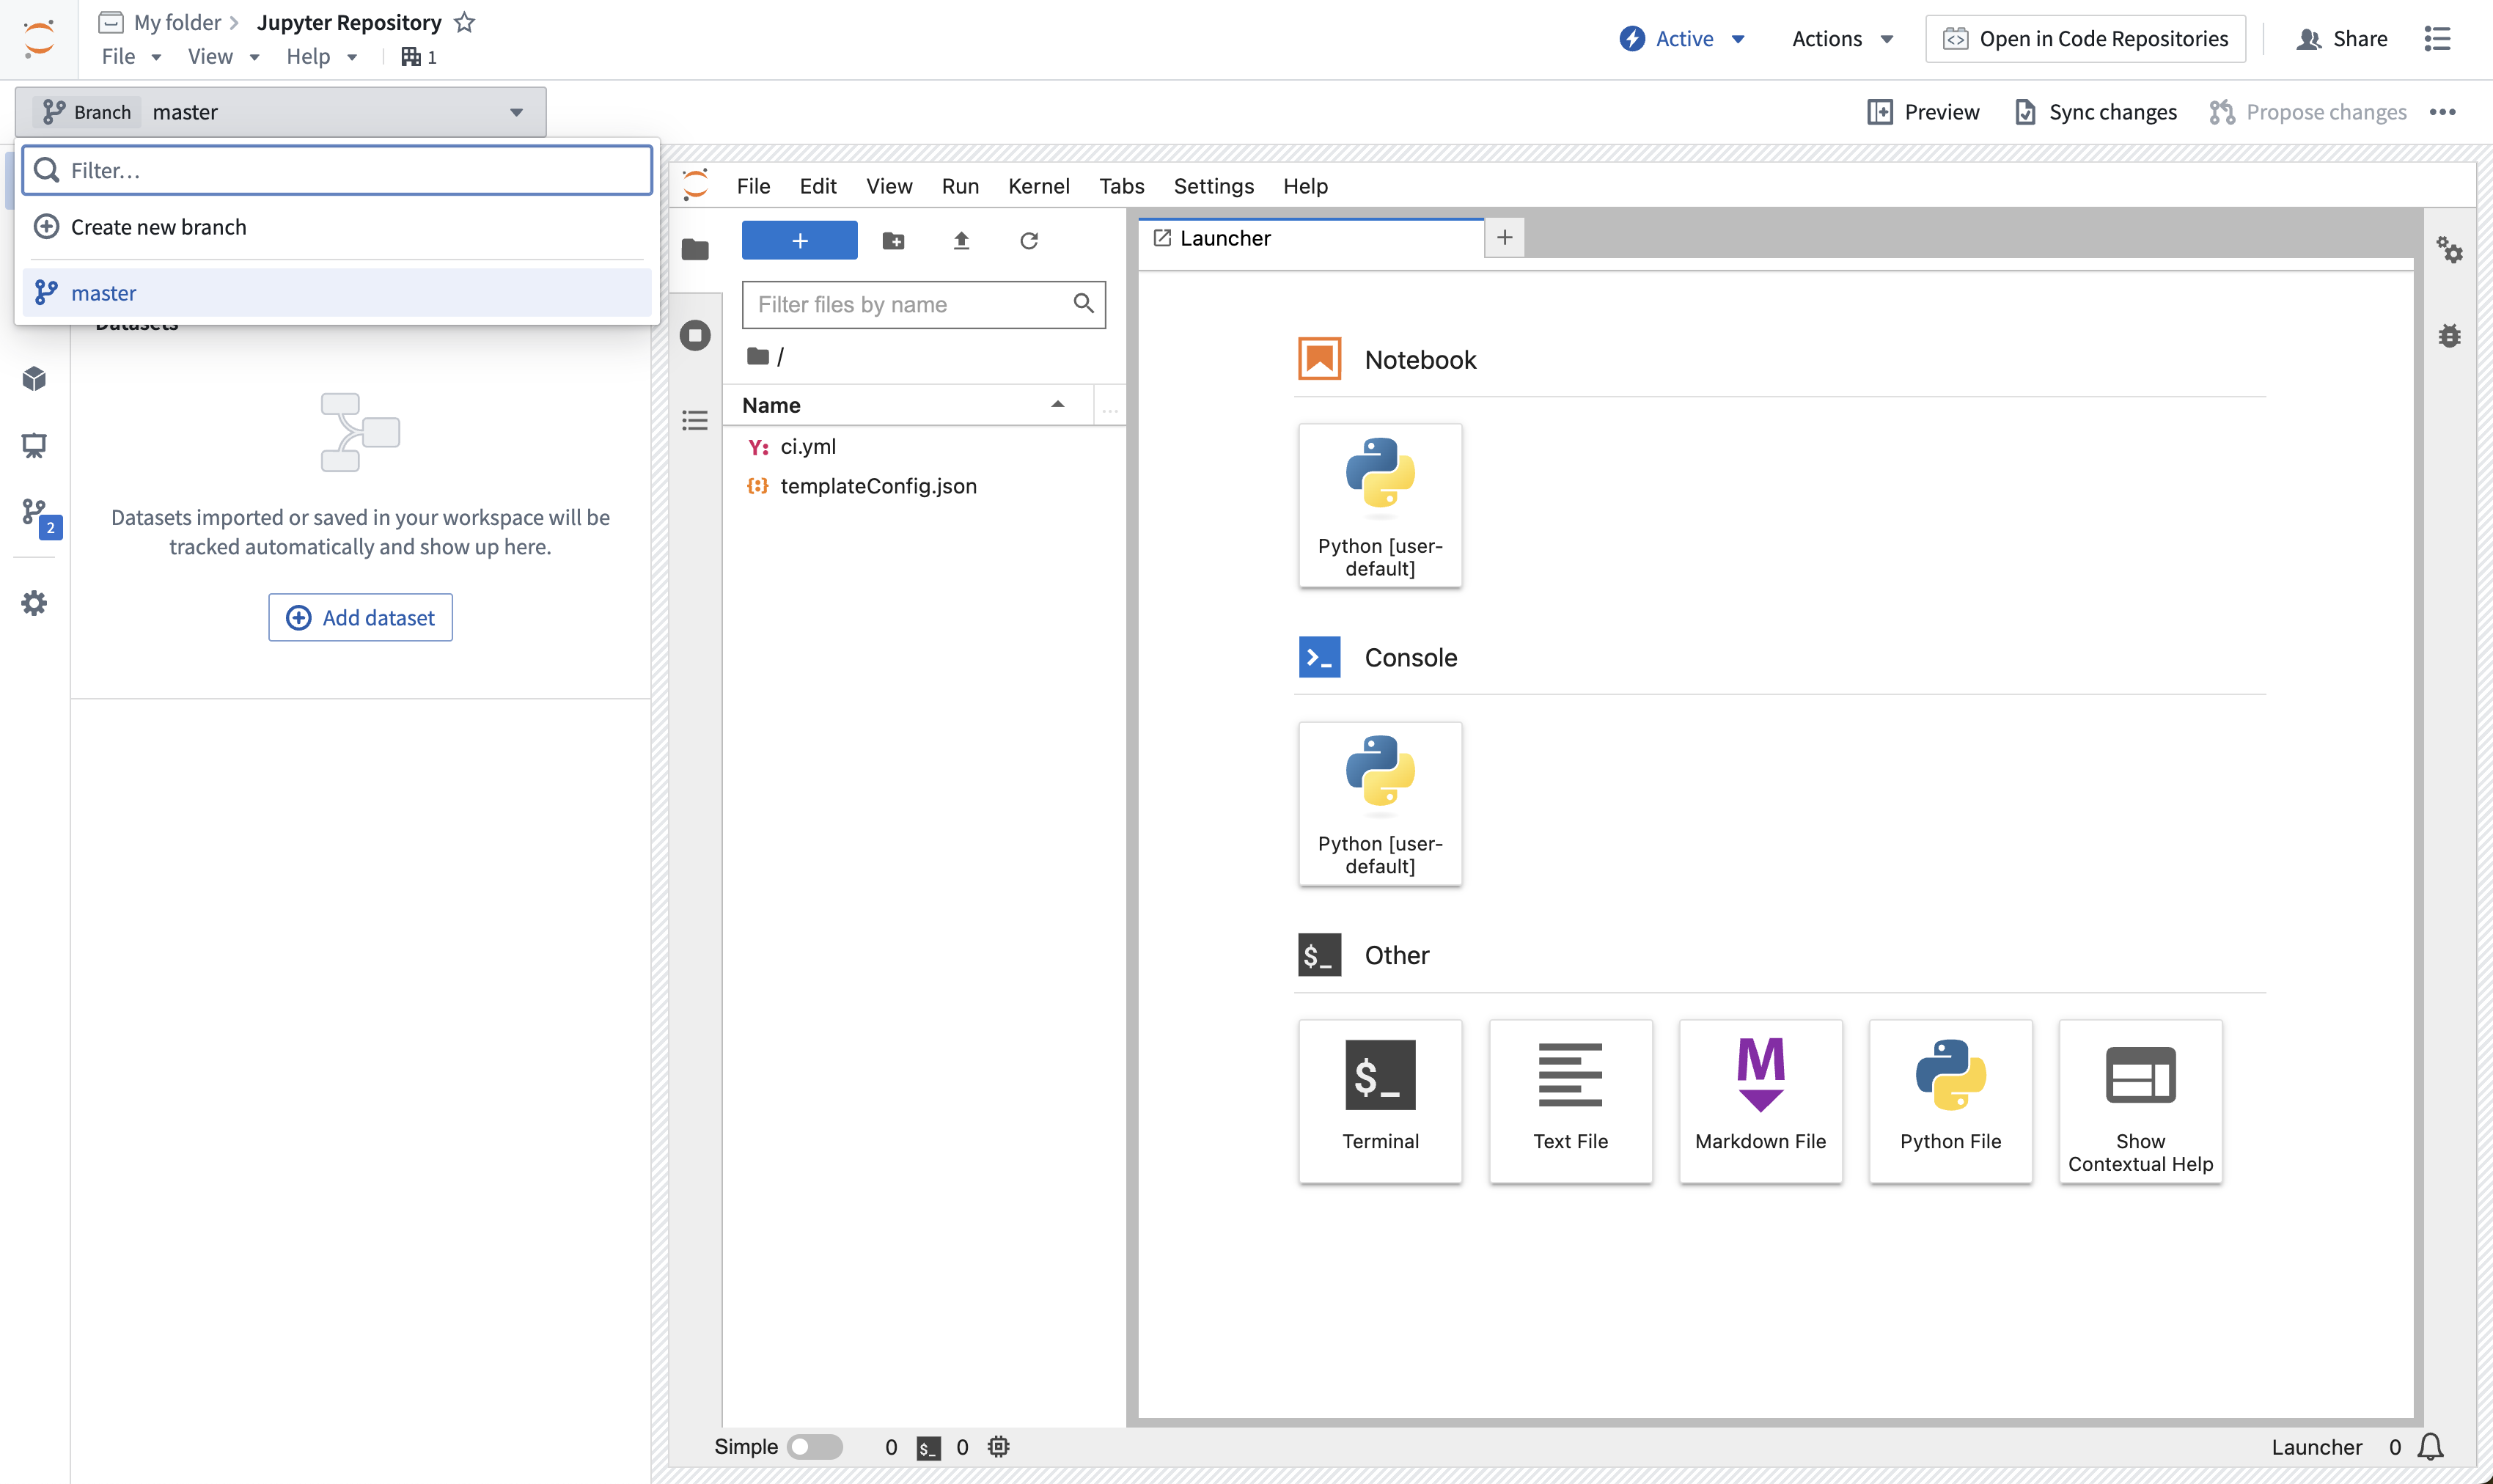Click Open in Code Repositories button
2493x1484 pixels.
[x=2085, y=39]
